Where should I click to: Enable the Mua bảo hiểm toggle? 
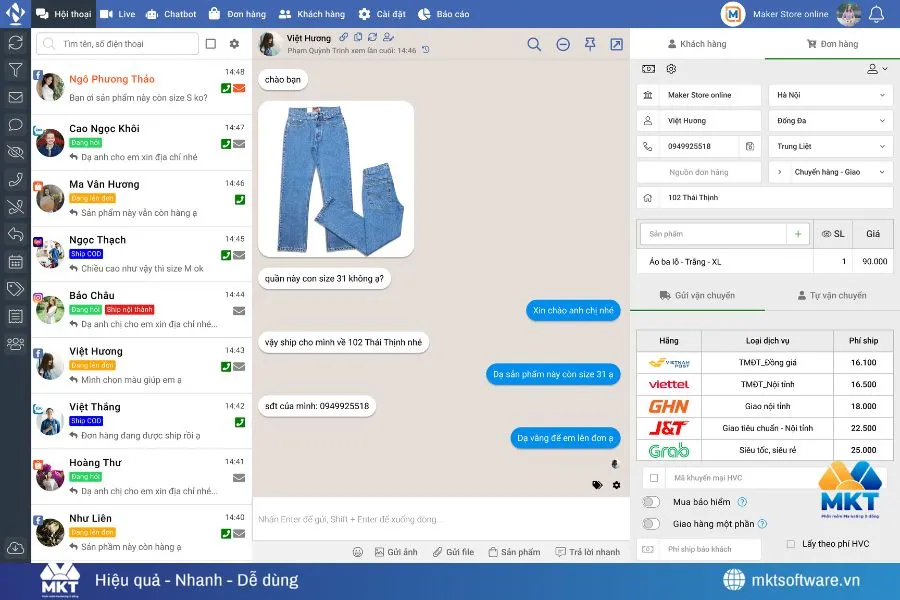(649, 501)
